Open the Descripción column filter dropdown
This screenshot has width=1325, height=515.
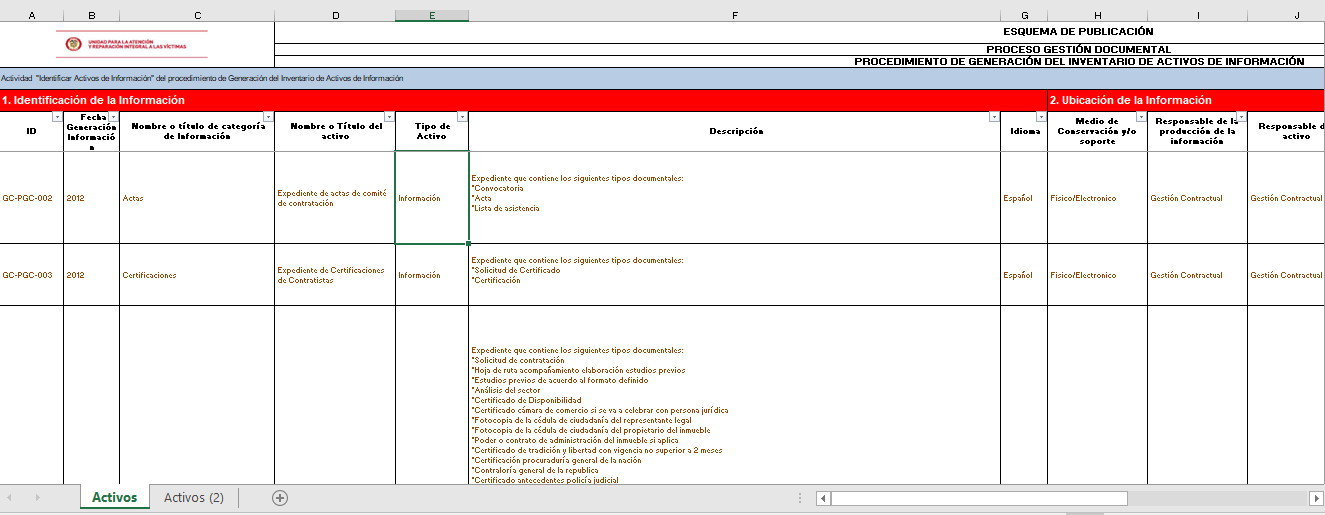click(993, 117)
